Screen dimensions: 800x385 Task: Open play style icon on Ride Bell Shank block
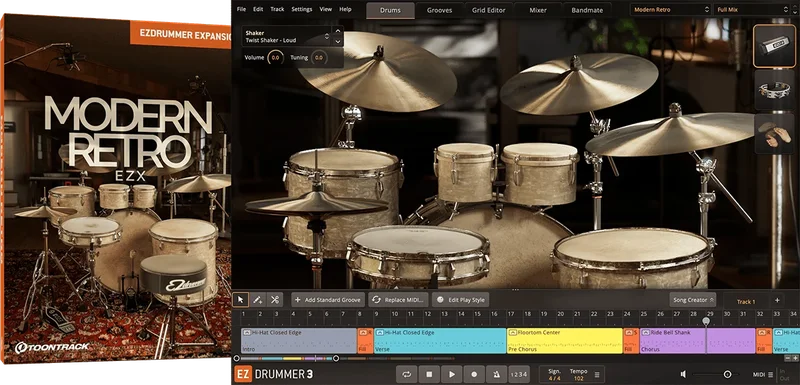coord(645,332)
